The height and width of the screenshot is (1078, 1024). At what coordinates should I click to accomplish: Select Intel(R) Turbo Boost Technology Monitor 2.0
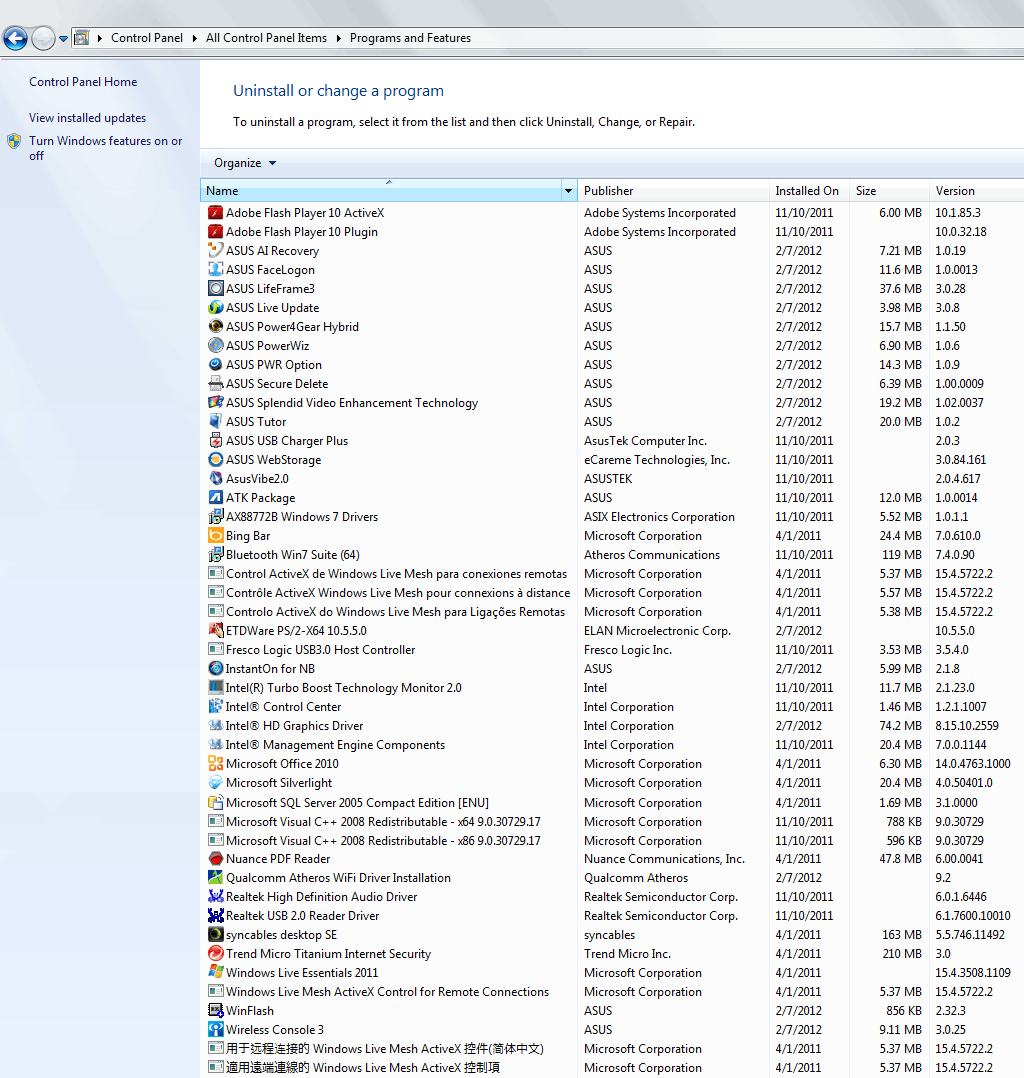[344, 688]
